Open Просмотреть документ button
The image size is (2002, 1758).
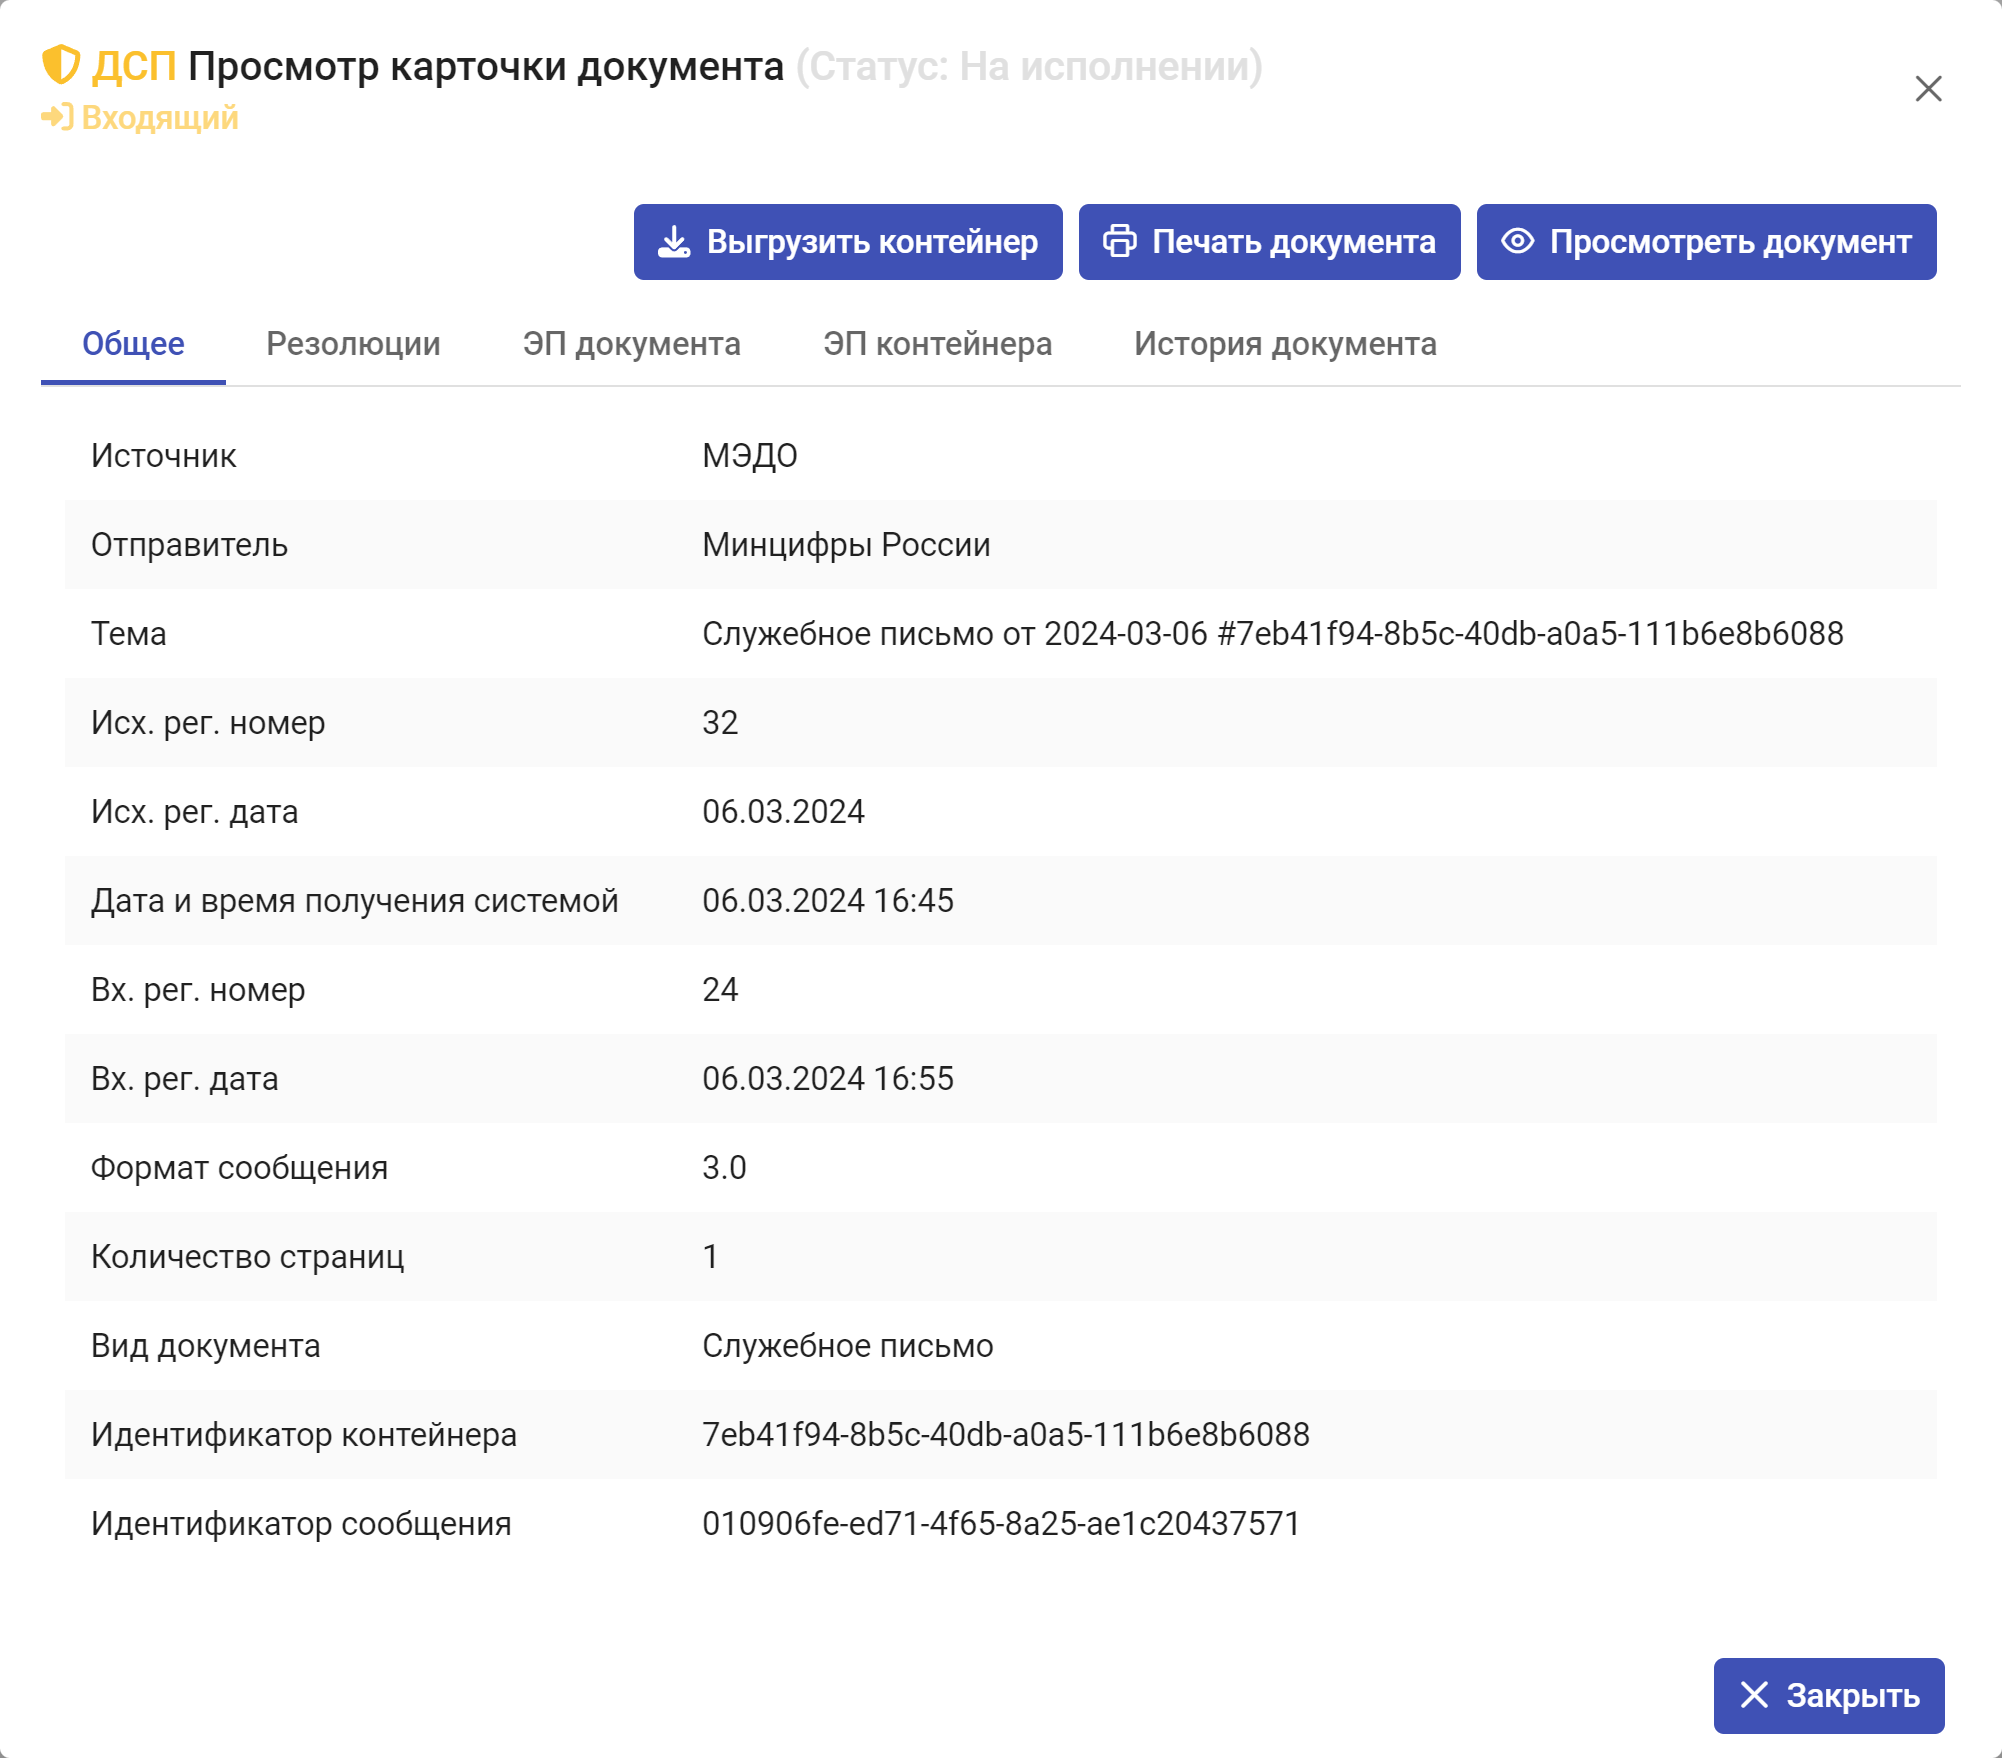click(1706, 242)
